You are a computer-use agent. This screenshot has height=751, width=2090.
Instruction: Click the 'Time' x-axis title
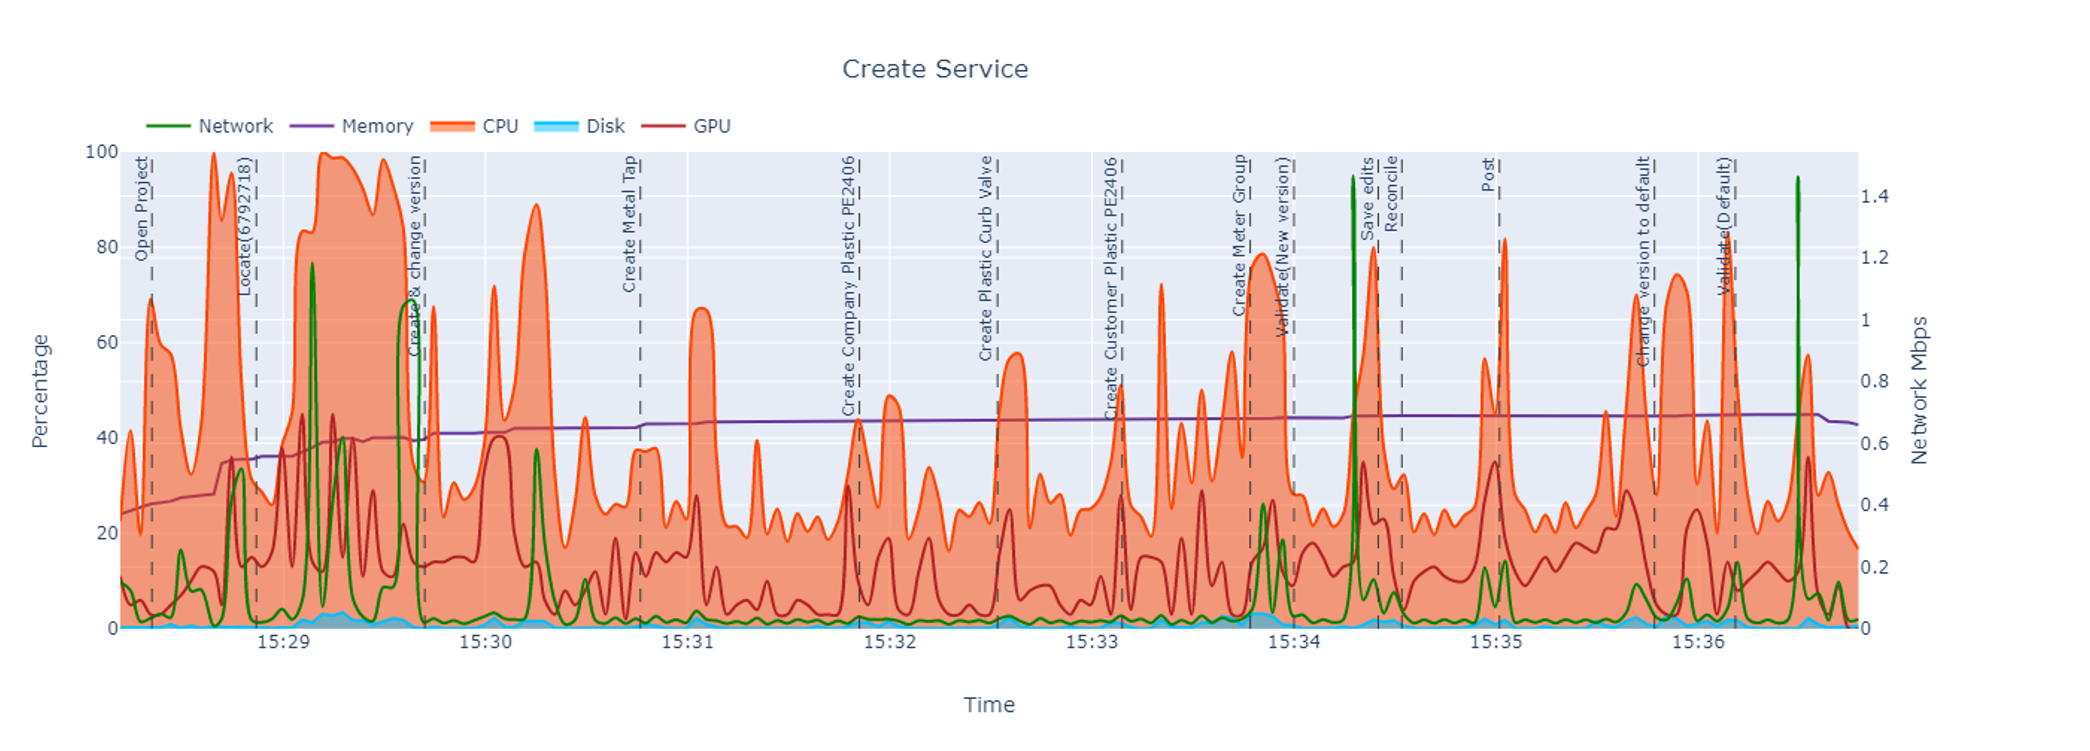(989, 705)
